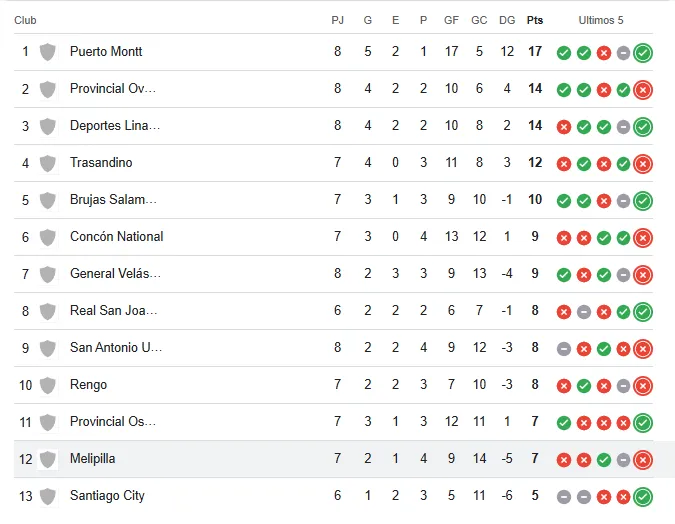Open the Puerto Montt team link

[x=106, y=52]
